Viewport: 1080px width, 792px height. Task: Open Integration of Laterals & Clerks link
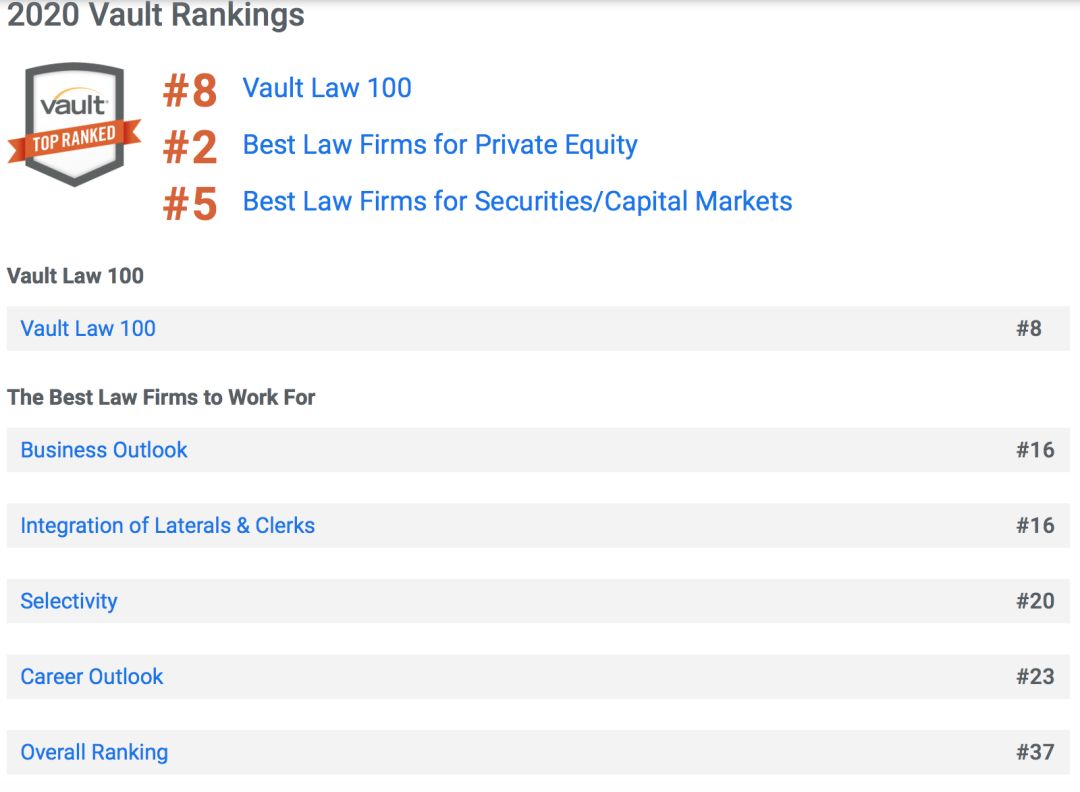point(167,525)
